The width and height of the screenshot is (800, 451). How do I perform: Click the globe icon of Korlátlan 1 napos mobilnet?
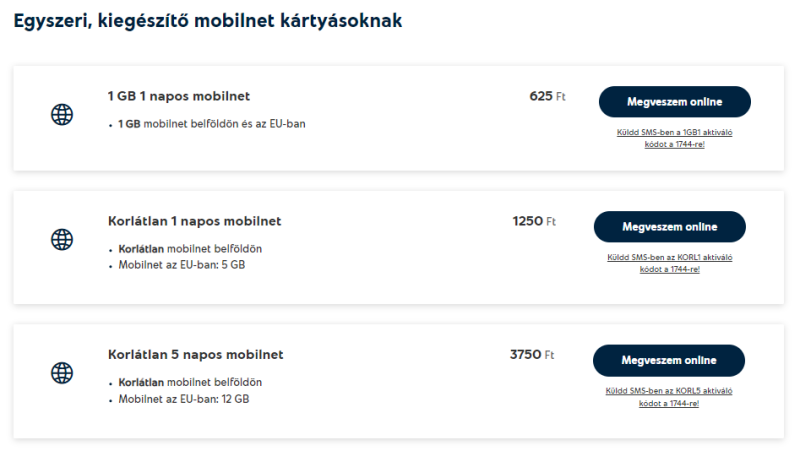[62, 240]
